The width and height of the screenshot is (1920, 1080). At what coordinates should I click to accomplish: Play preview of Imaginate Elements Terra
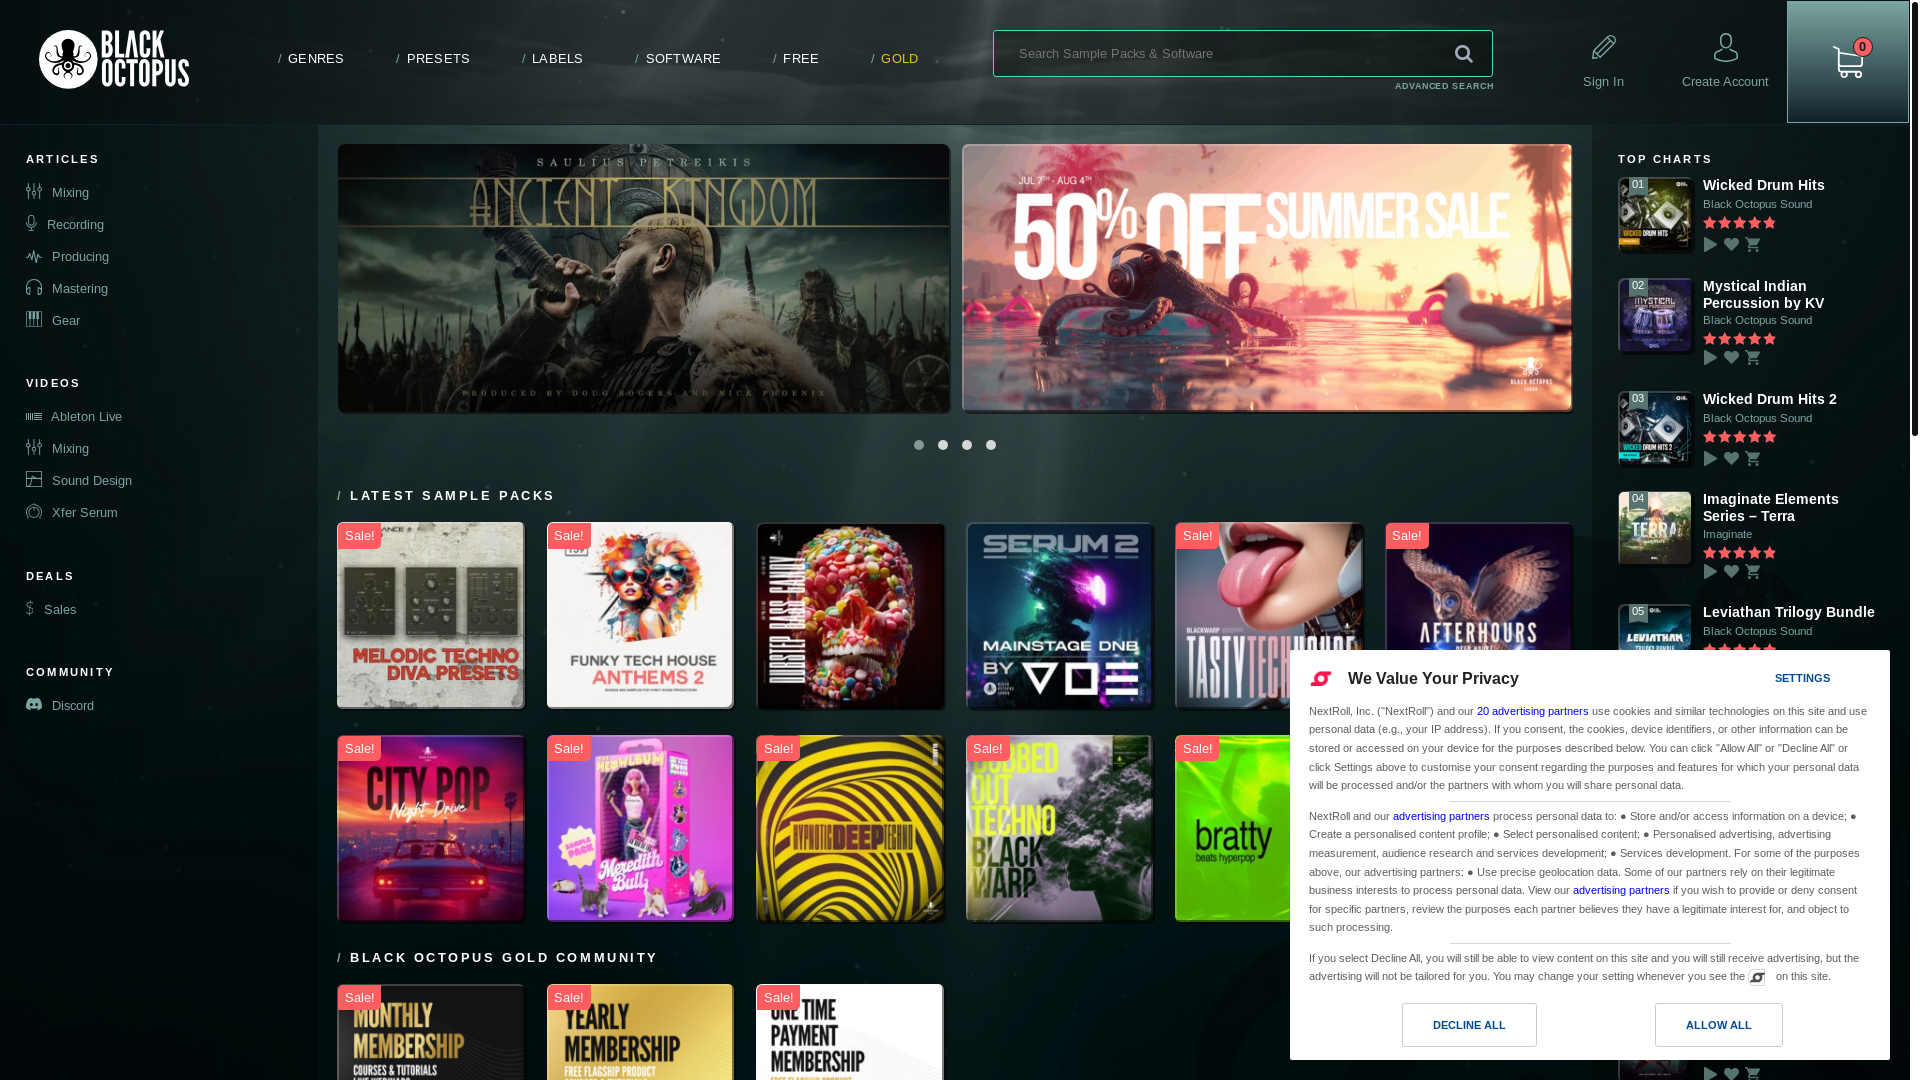coord(1710,572)
